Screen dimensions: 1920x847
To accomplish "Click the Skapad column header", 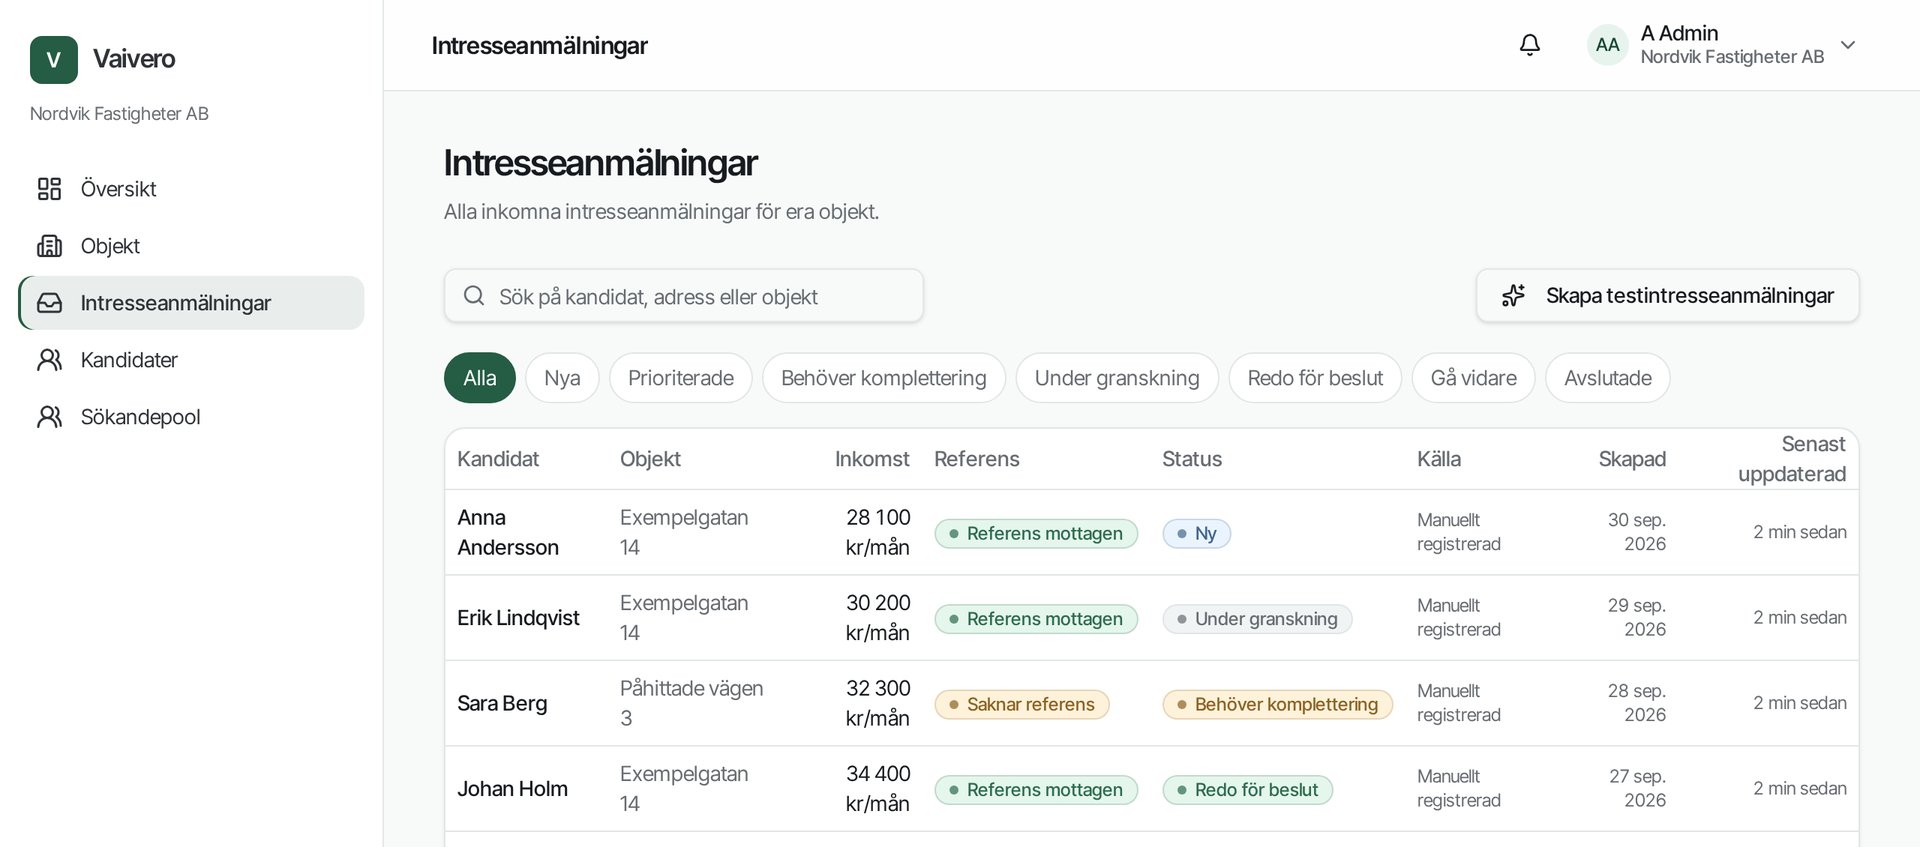I will click(1632, 459).
